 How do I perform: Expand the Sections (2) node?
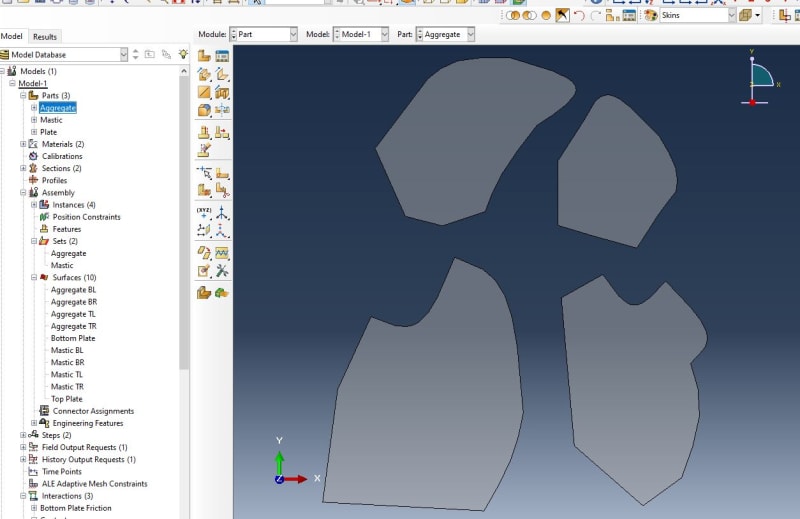pos(23,168)
